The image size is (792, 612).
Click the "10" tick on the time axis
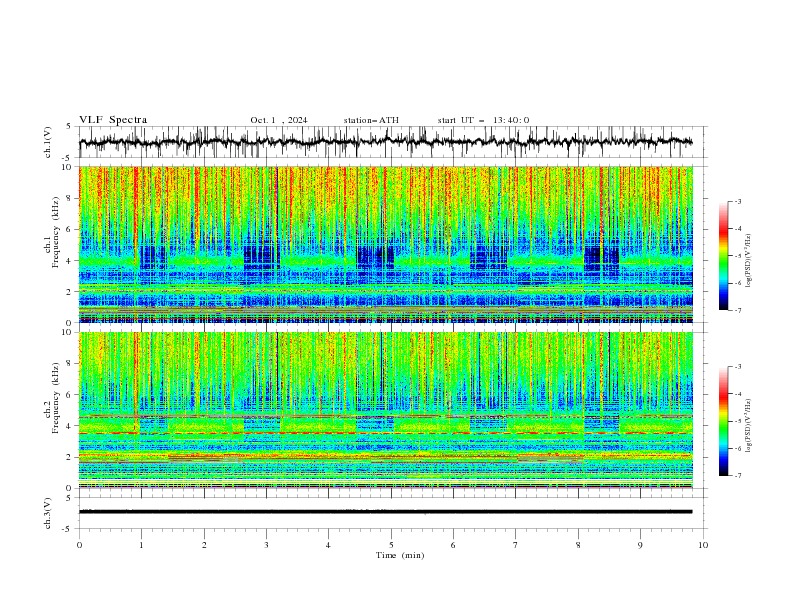[x=703, y=545]
